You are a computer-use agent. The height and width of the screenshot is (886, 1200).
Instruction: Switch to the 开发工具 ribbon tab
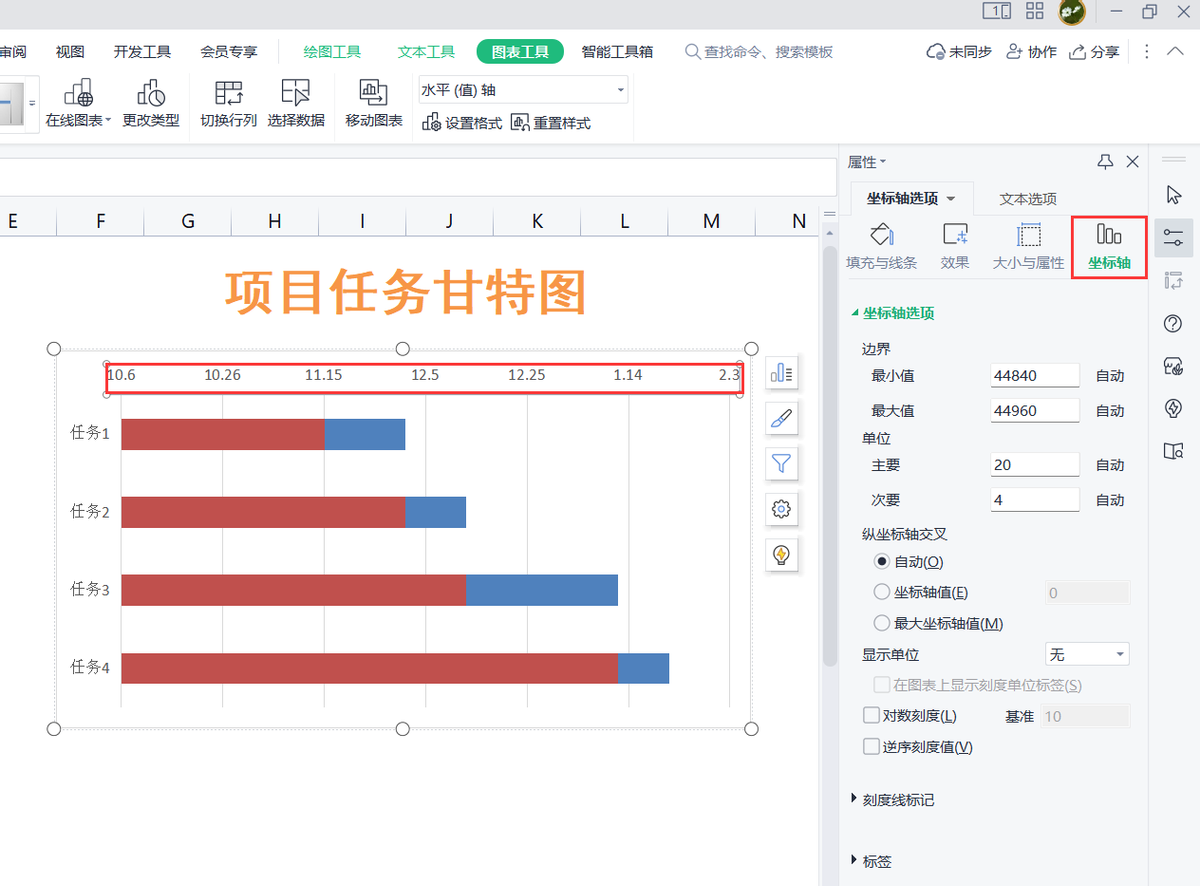coord(142,52)
